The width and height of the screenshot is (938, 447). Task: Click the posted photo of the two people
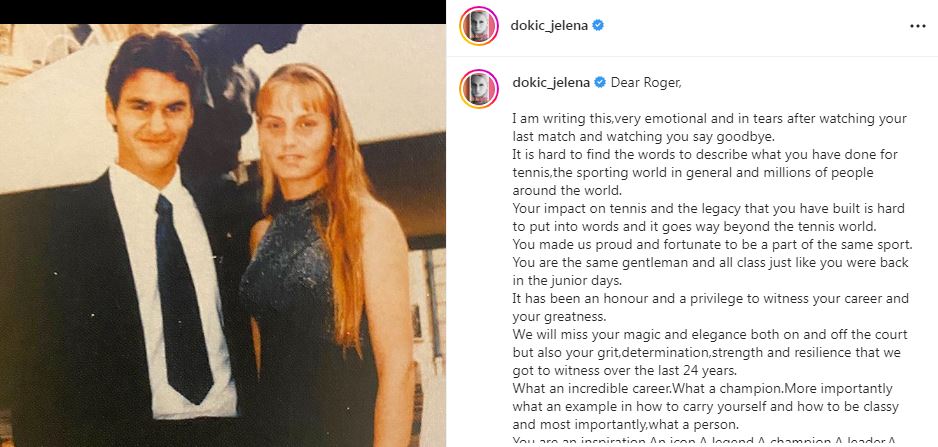223,235
